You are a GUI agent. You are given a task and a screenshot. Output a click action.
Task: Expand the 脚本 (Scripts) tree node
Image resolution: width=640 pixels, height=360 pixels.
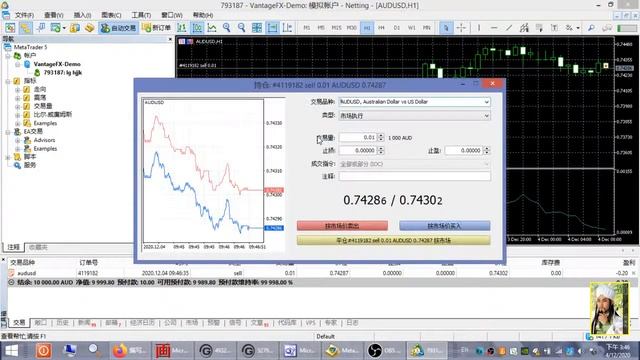pyautogui.click(x=8, y=157)
